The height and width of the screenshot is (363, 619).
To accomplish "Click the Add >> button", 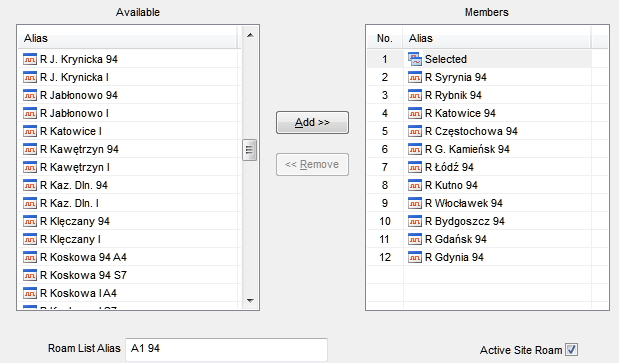I will point(312,122).
